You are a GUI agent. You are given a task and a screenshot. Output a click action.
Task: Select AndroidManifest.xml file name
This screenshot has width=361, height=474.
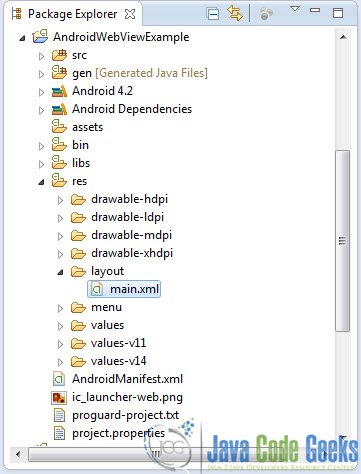pyautogui.click(x=127, y=379)
